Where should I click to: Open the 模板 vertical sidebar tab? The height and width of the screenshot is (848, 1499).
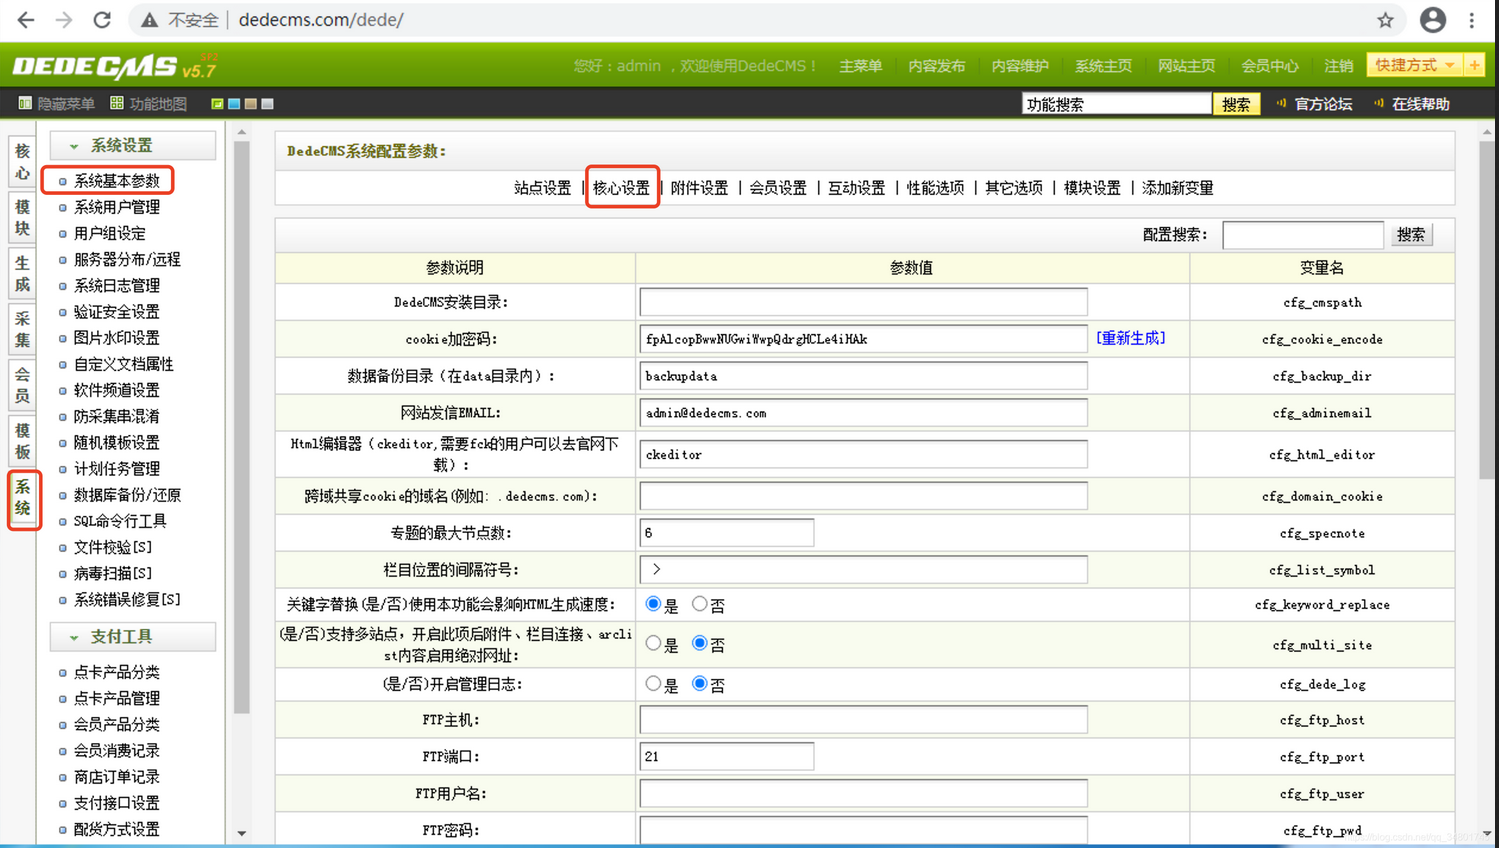[x=22, y=442]
